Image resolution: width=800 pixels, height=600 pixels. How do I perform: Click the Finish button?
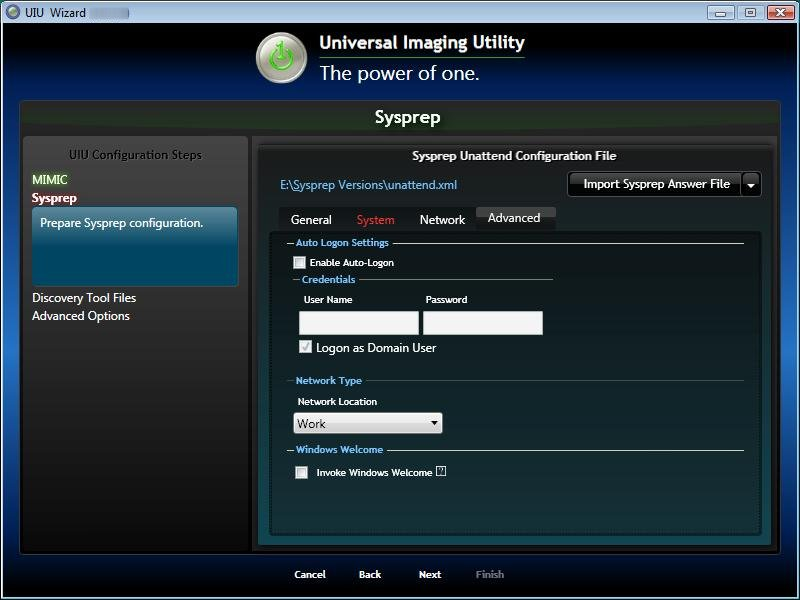point(490,574)
